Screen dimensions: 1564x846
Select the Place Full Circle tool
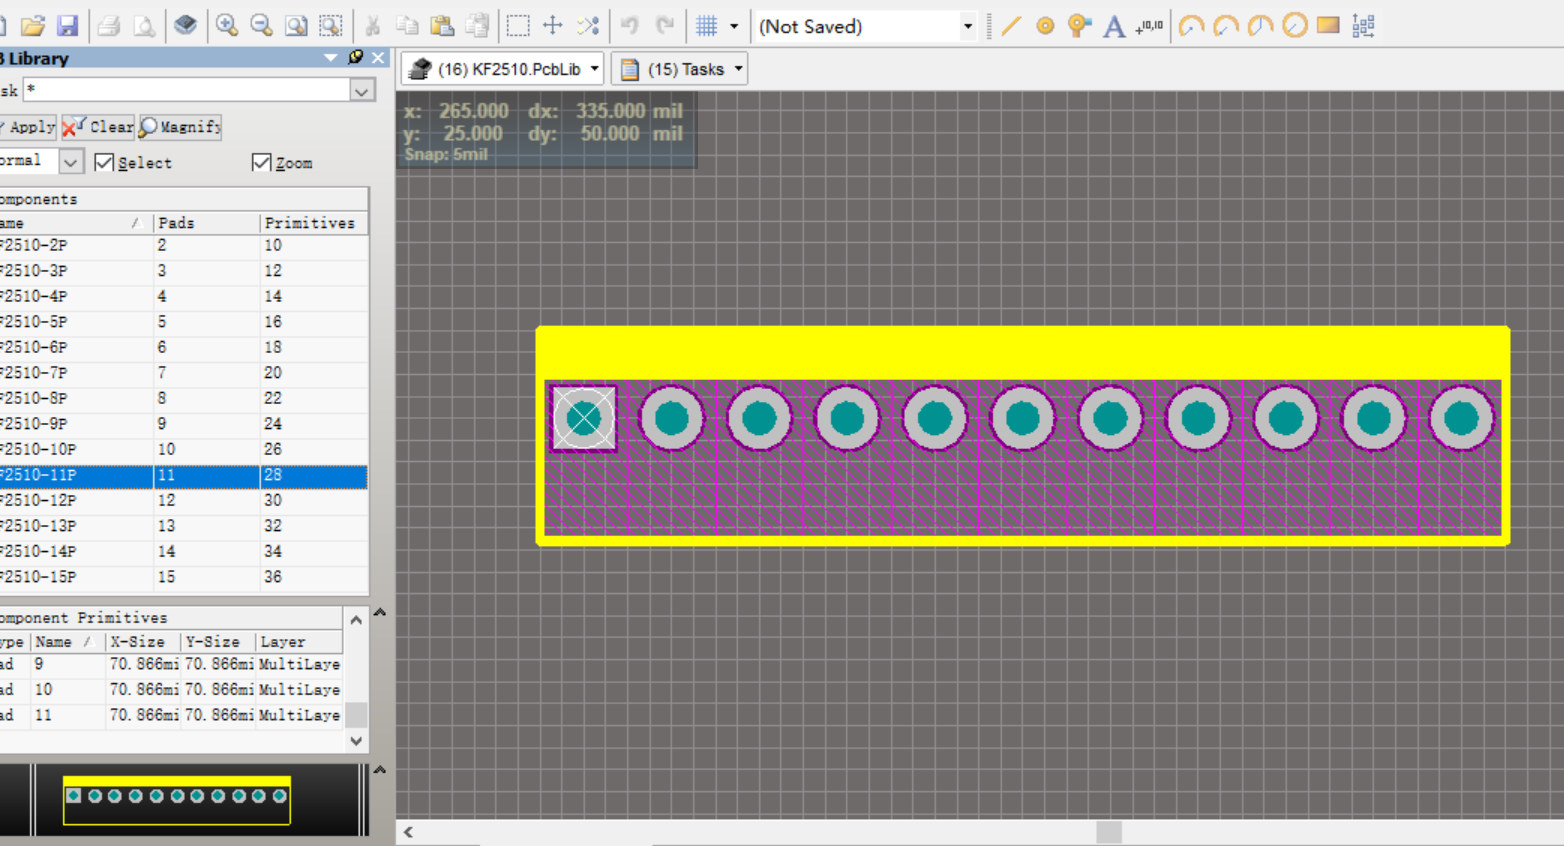click(x=1294, y=26)
